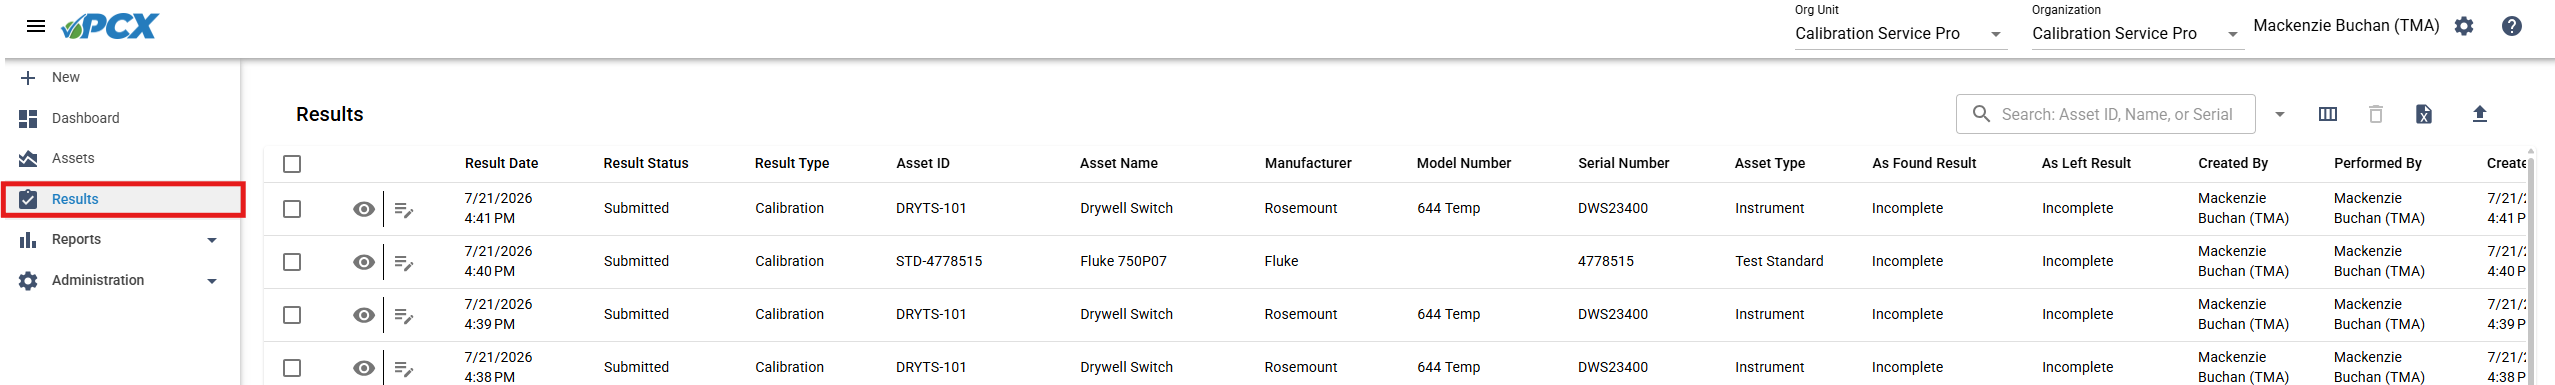Click the delete trash icon in Results toolbar
The image size is (2555, 385).
(2376, 114)
